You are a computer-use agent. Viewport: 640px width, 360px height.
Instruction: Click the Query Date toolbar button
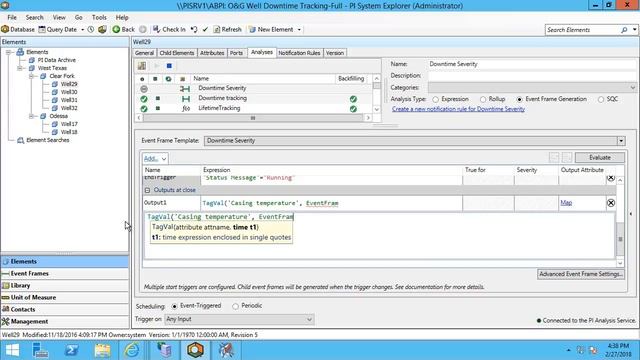pyautogui.click(x=58, y=29)
